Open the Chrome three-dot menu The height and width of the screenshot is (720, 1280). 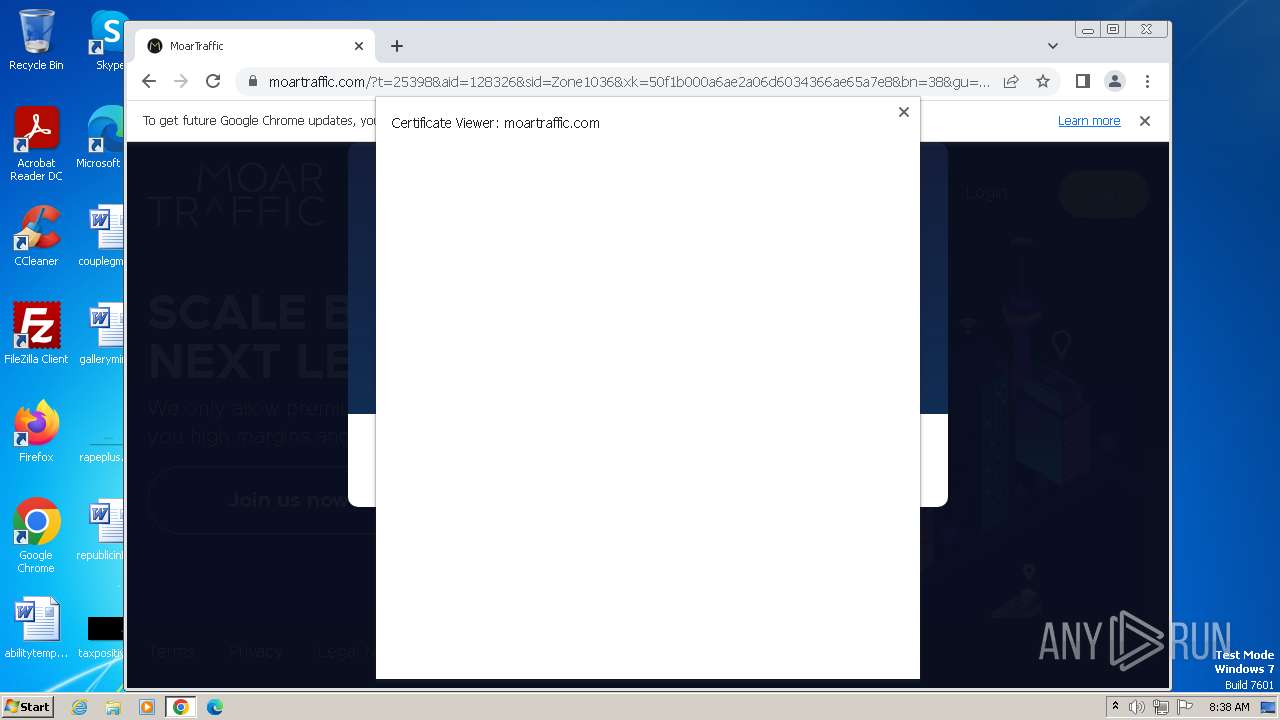[1148, 81]
